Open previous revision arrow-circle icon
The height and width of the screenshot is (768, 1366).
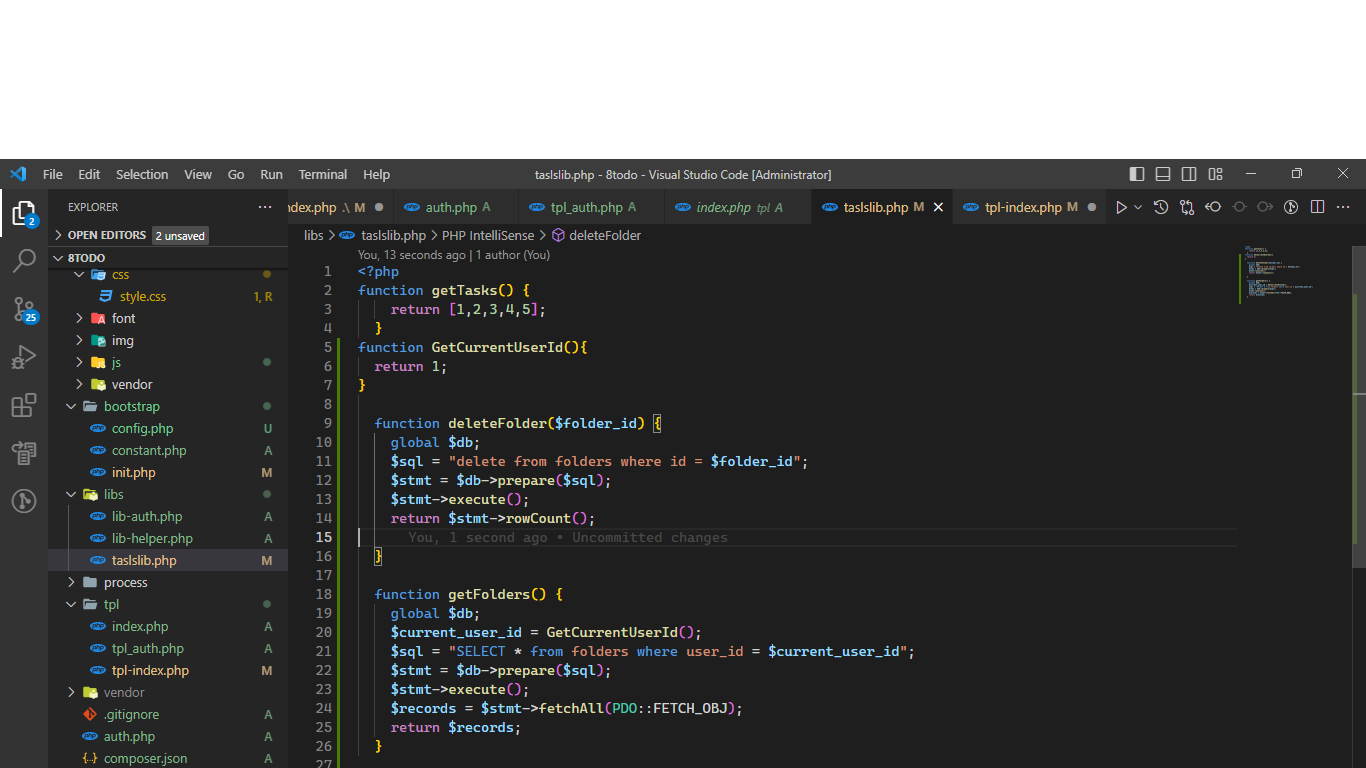click(1213, 207)
